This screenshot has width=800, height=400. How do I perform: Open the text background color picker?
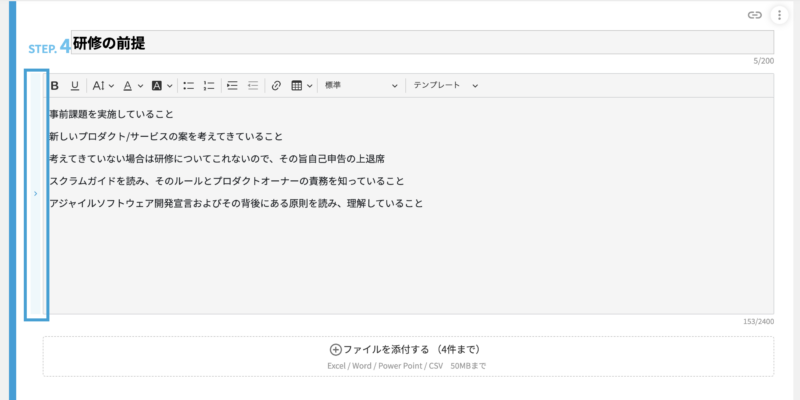pyautogui.click(x=162, y=86)
